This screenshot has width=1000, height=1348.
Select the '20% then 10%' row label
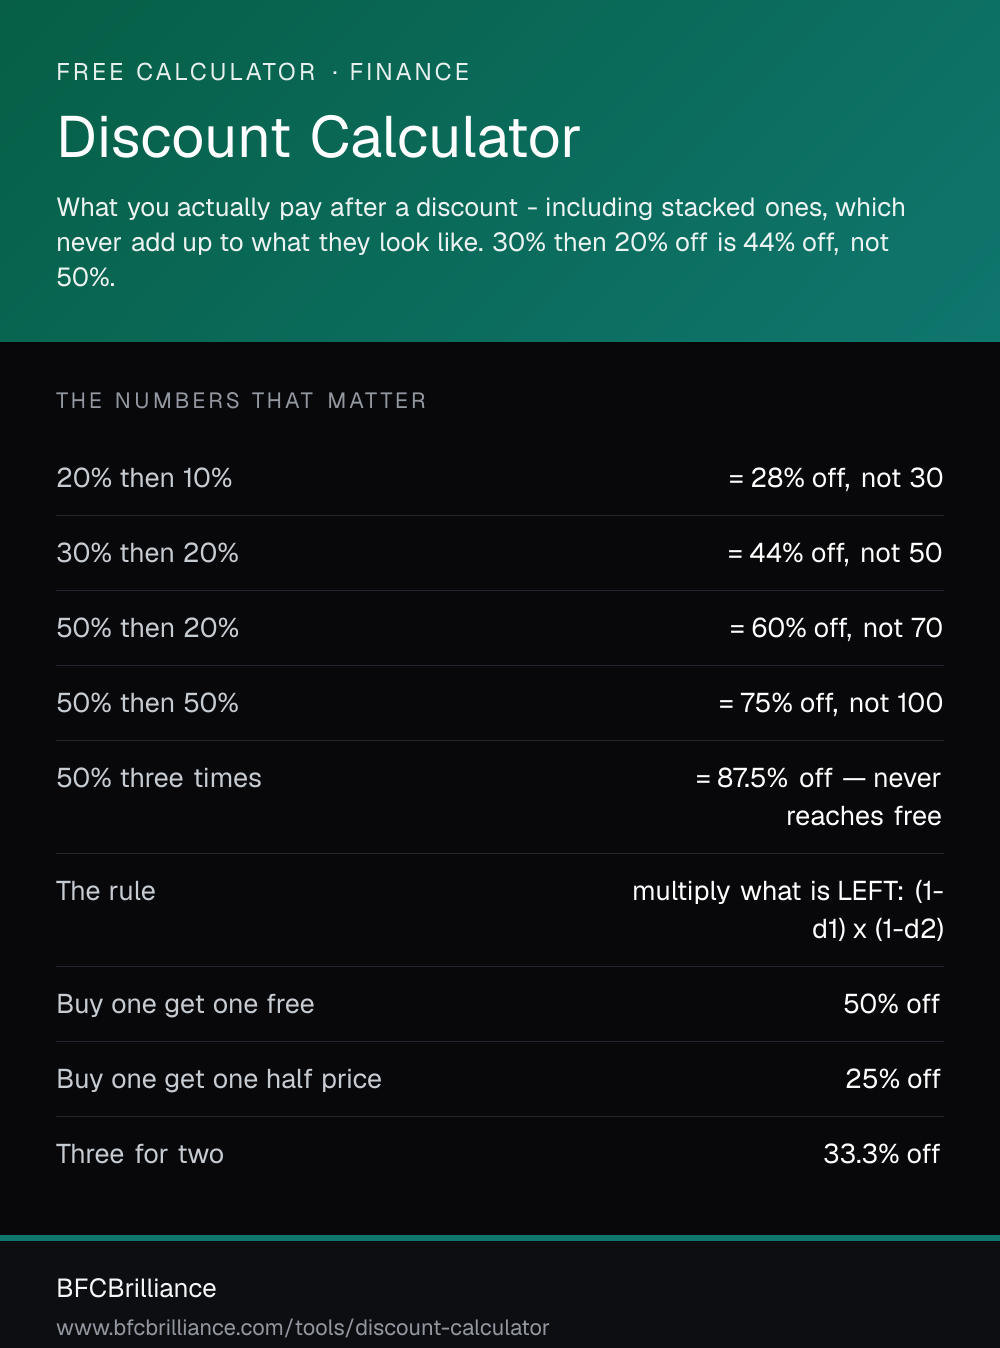click(x=144, y=478)
